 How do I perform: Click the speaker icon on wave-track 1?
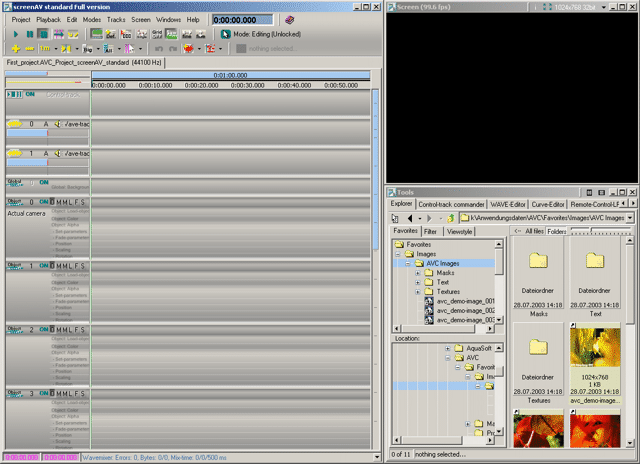pyautogui.click(x=58, y=153)
